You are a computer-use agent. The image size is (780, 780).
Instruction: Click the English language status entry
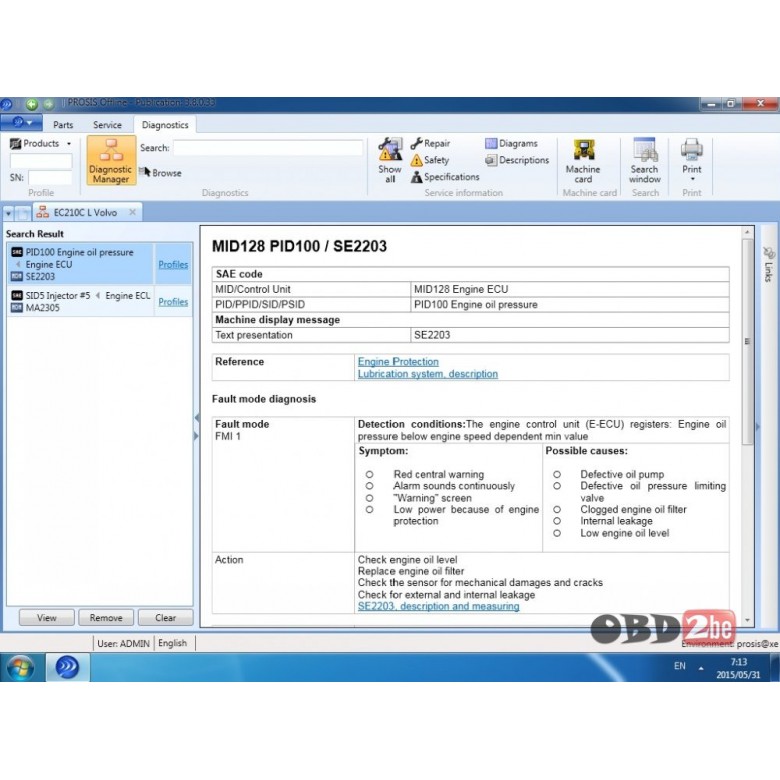(172, 643)
